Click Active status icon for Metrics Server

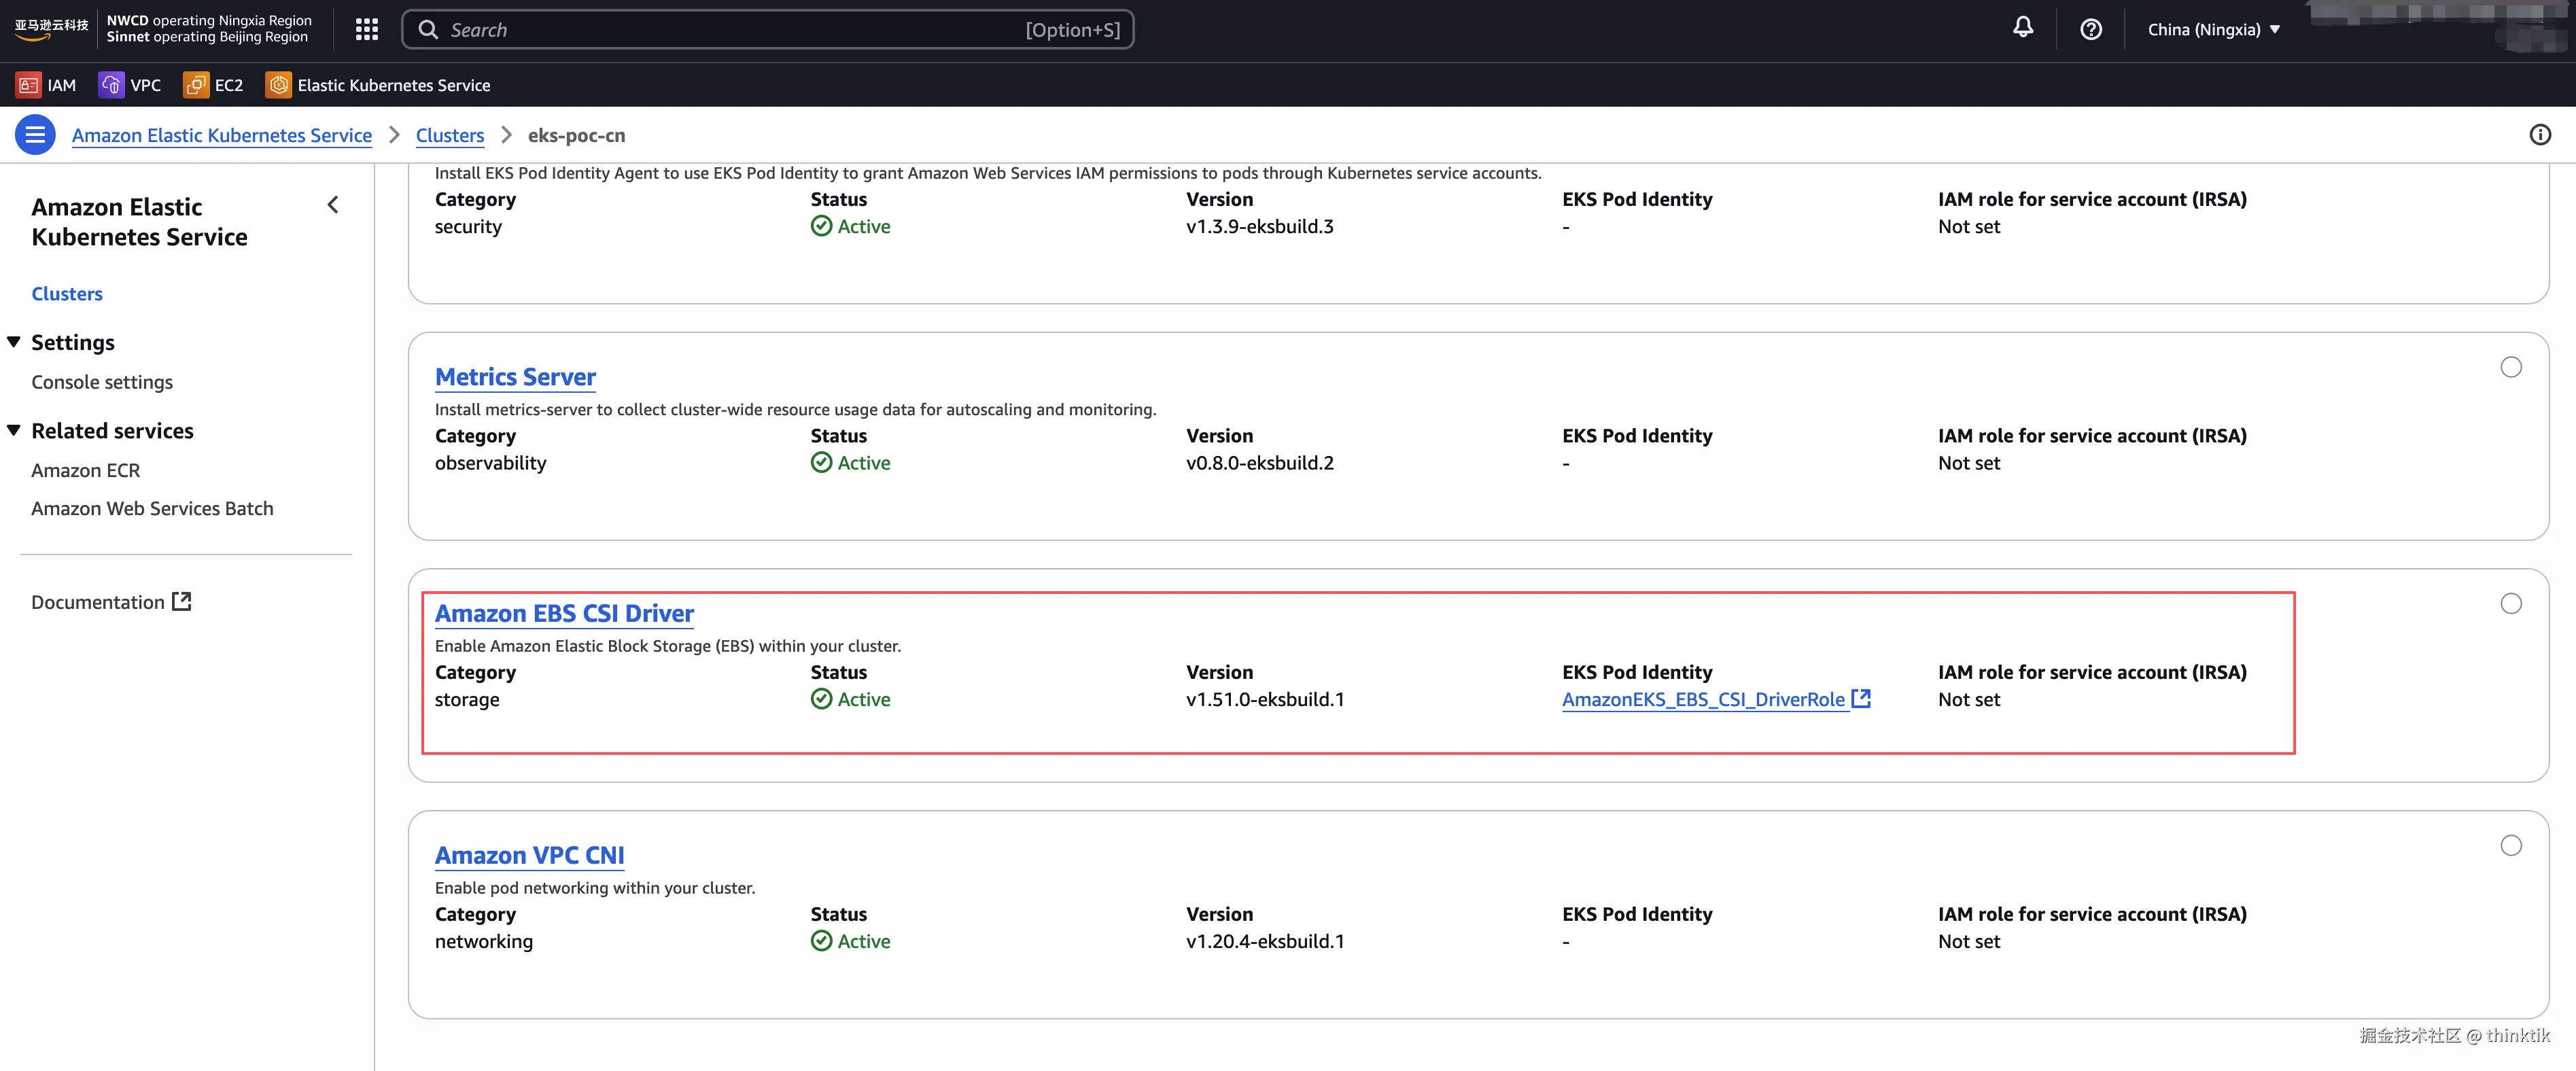(821, 462)
